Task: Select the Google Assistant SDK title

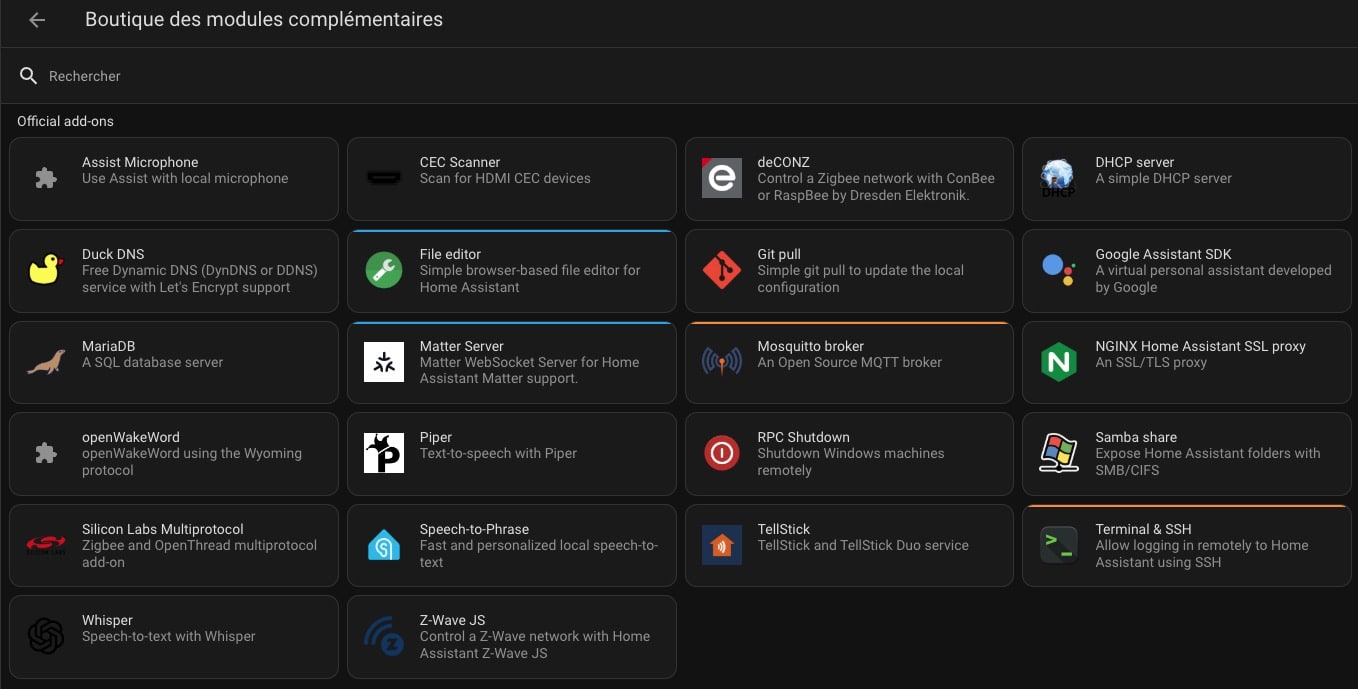Action: [1164, 254]
